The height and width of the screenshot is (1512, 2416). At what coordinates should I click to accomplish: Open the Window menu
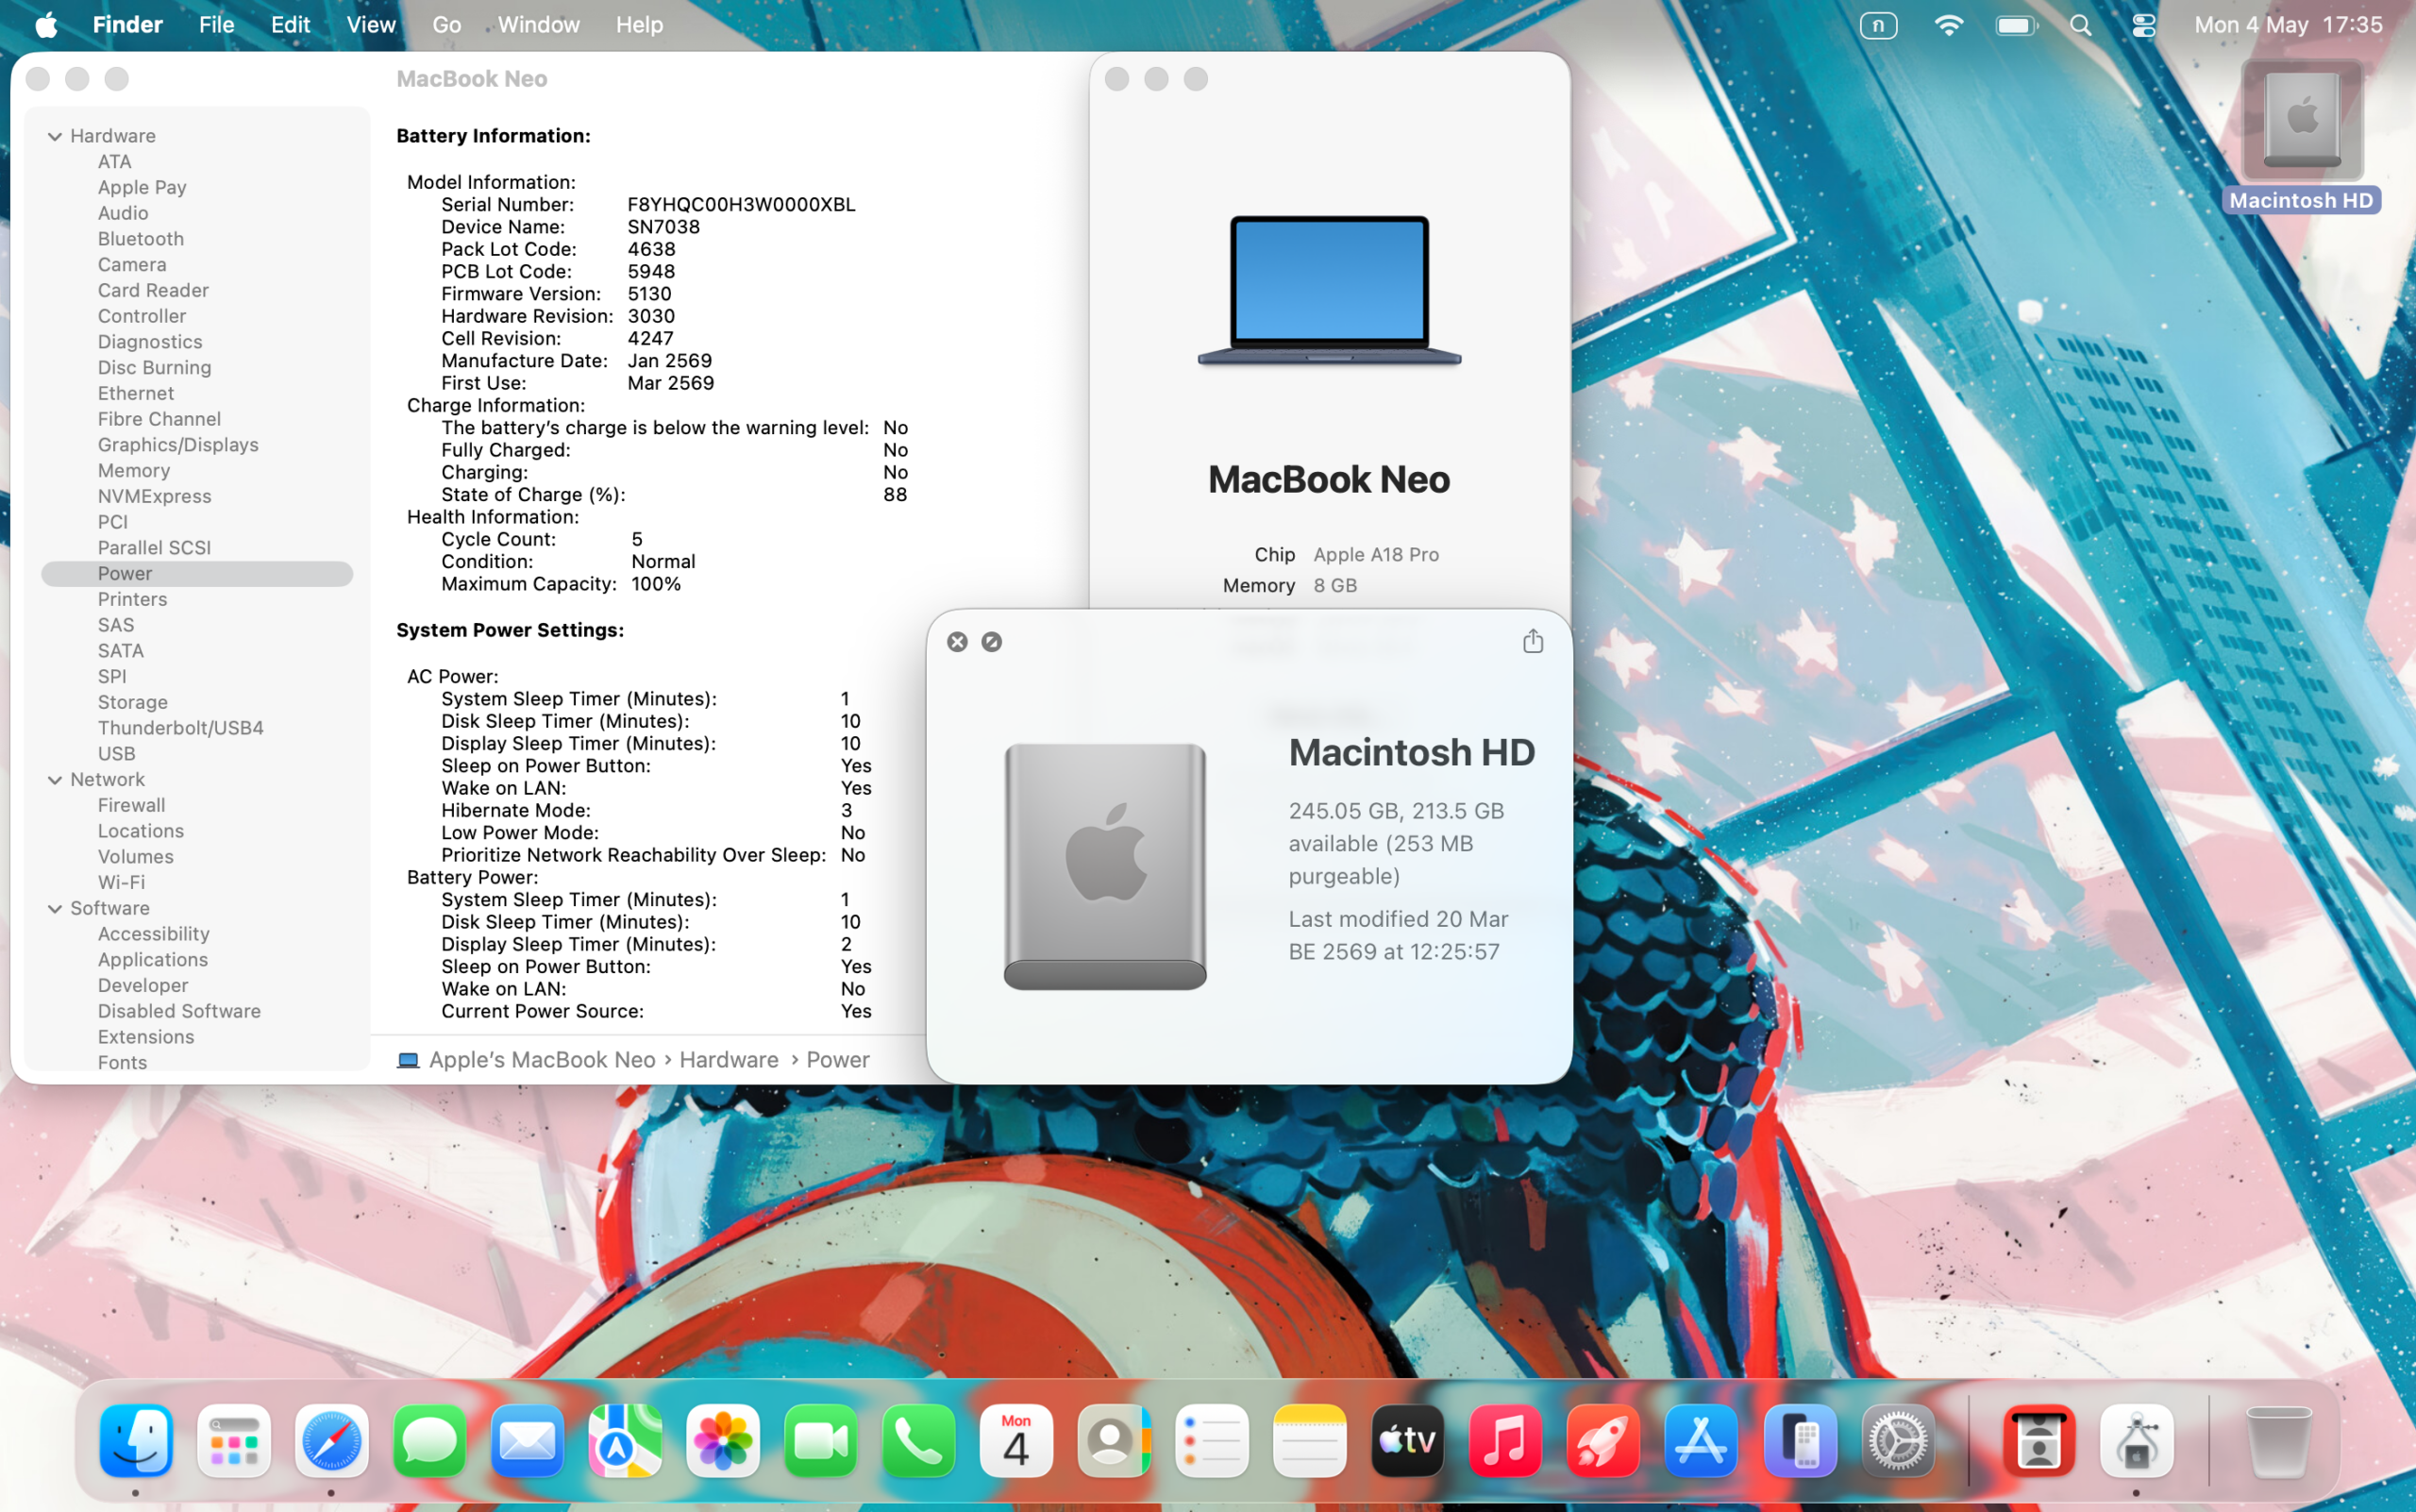(x=538, y=25)
